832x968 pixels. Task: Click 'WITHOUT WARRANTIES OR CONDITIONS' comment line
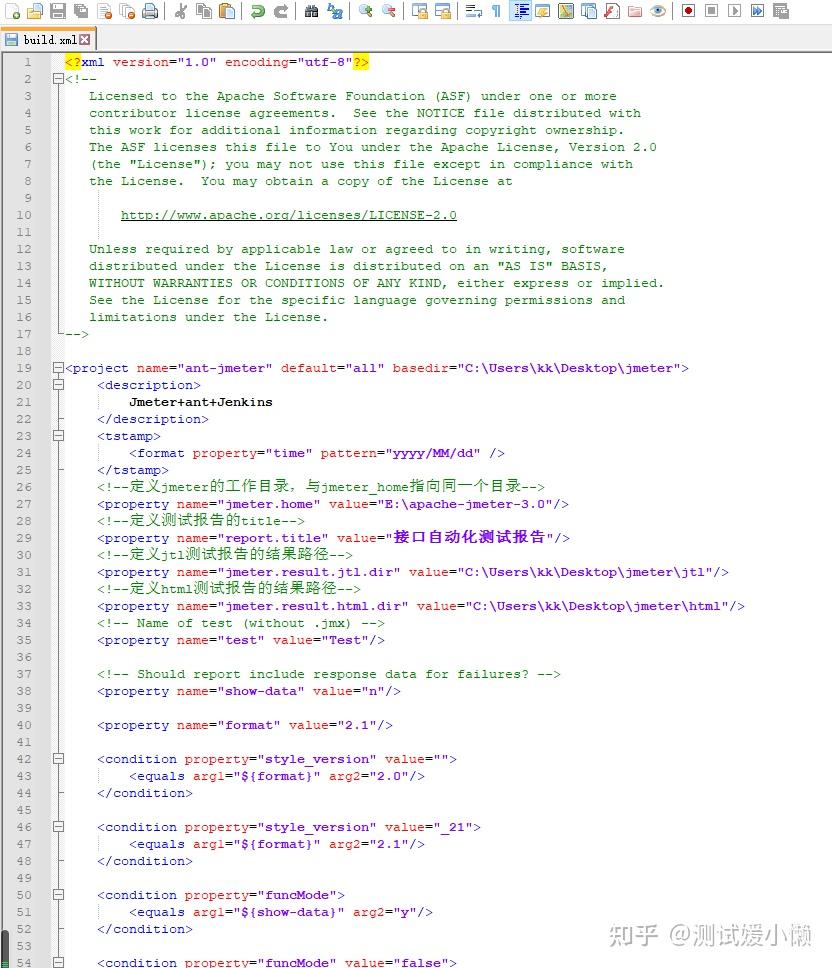[376, 283]
